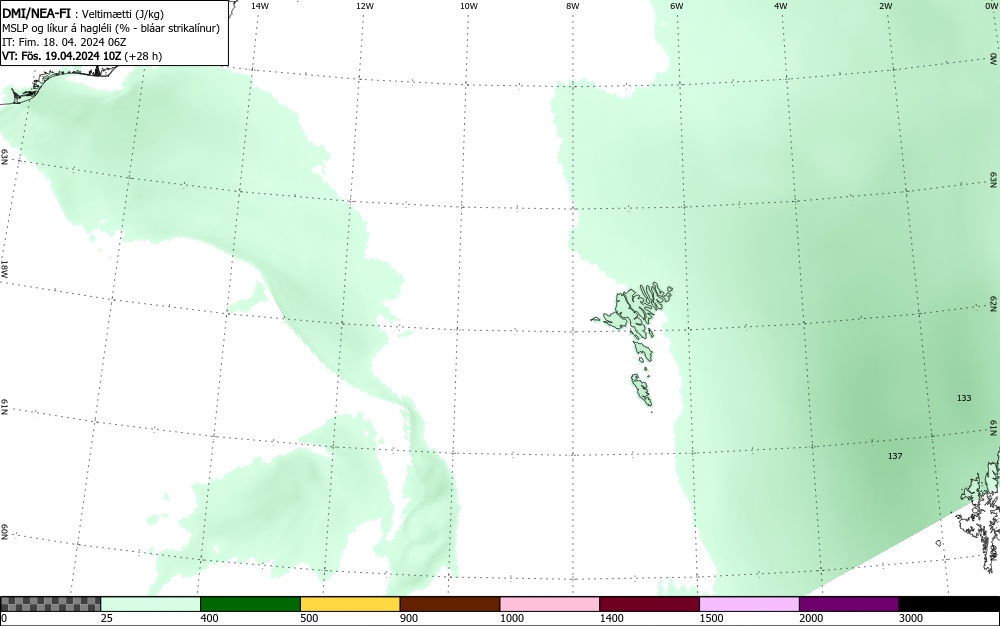The image size is (1000, 626).
Task: Click the legend scale value 900
Action: 409,618
